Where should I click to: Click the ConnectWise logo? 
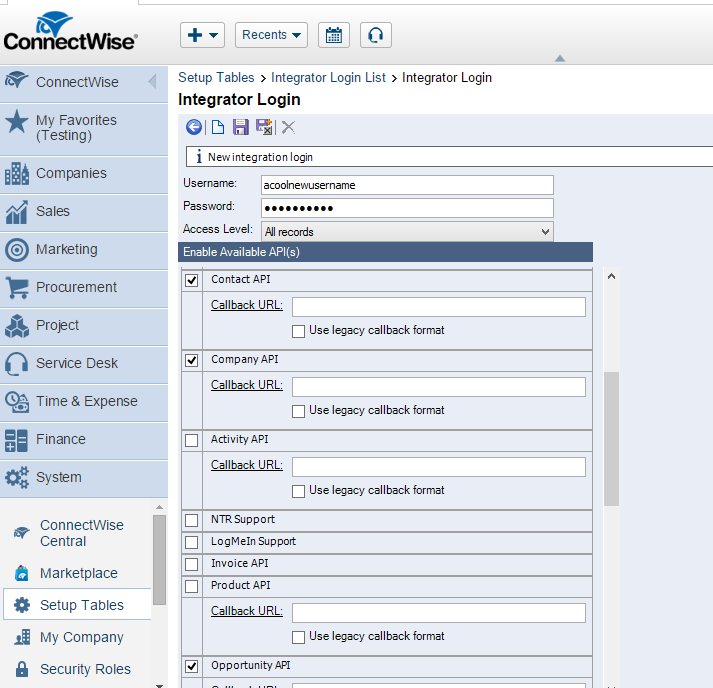[70, 32]
